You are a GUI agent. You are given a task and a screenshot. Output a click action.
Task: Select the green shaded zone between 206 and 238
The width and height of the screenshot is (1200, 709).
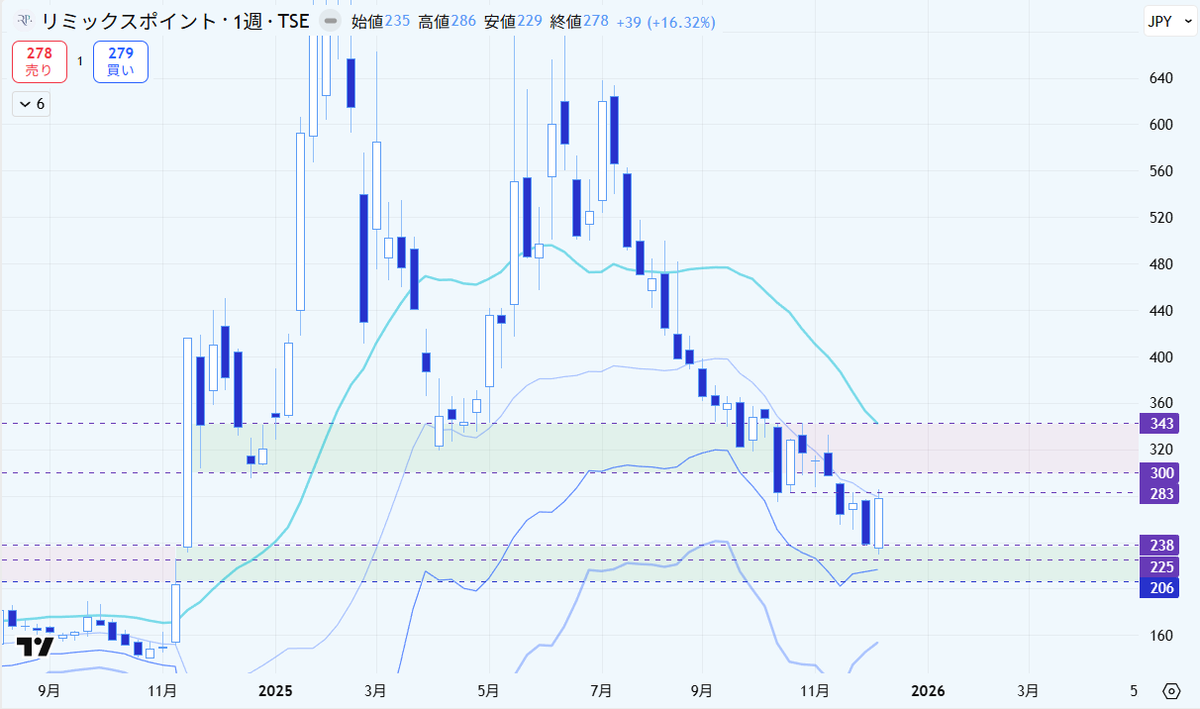click(657, 563)
